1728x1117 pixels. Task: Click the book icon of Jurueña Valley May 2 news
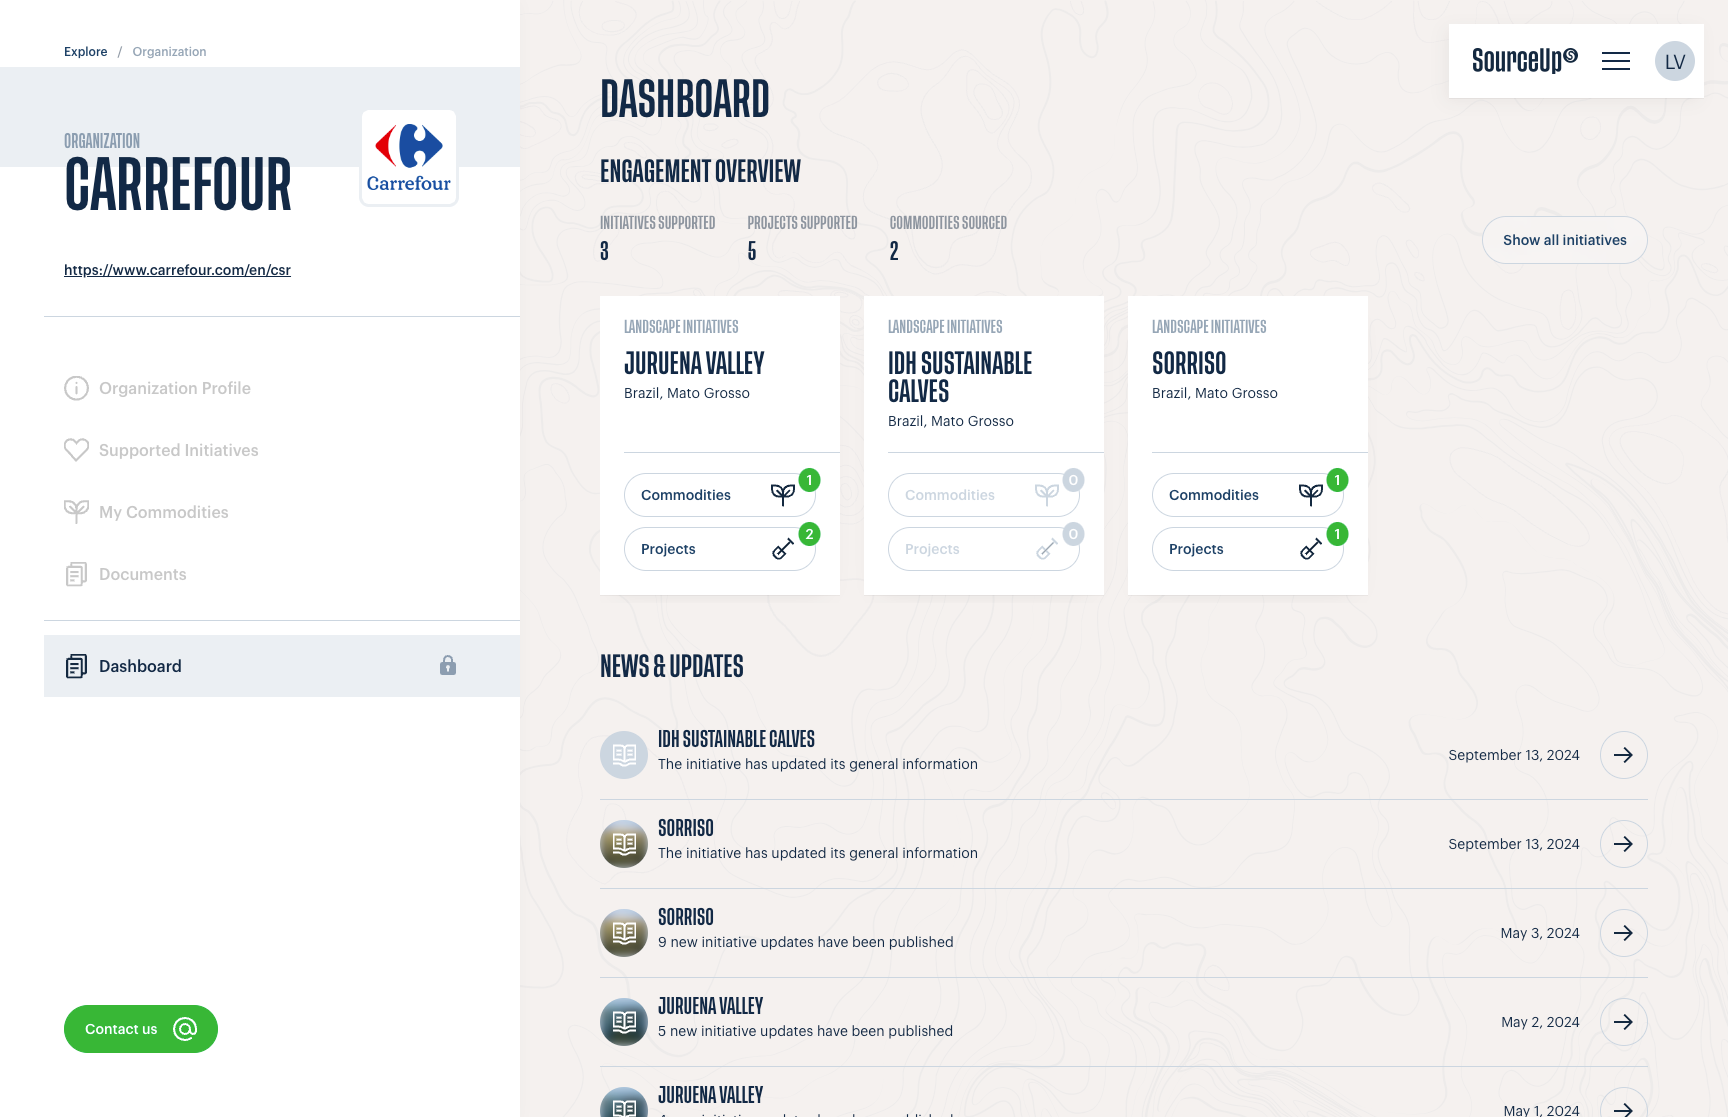[624, 1022]
